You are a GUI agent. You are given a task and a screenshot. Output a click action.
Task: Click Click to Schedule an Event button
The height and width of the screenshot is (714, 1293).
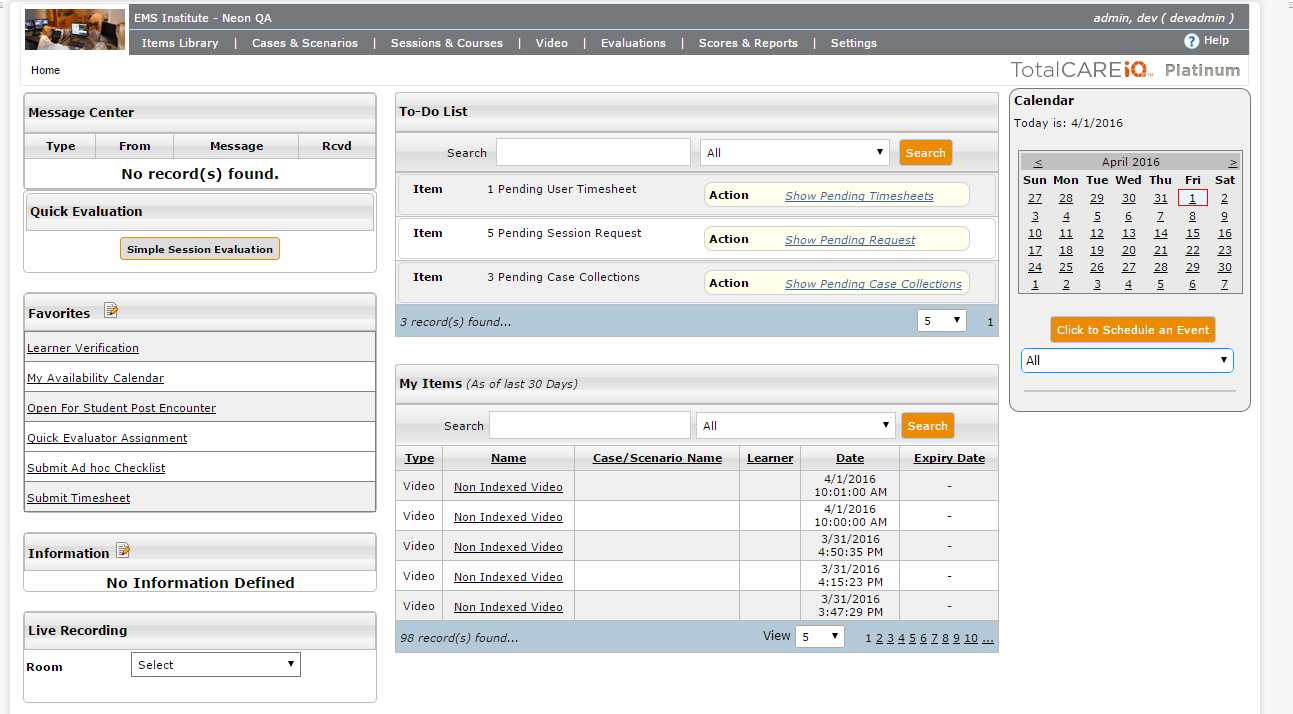[x=1133, y=330]
